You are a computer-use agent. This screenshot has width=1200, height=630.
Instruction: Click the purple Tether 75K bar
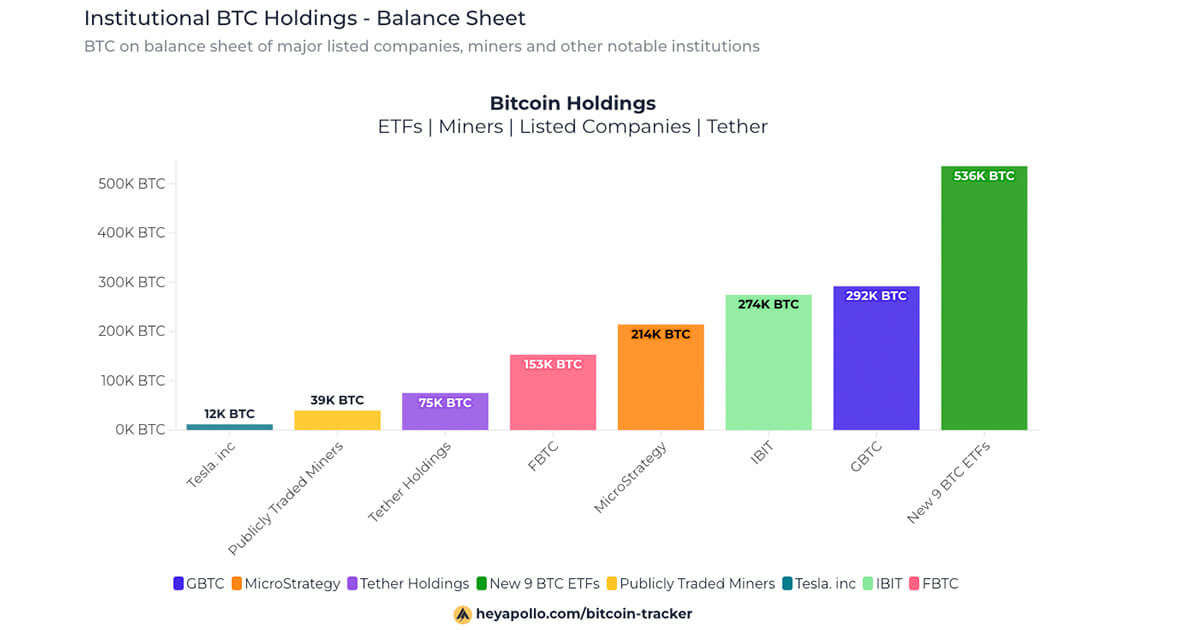click(445, 412)
